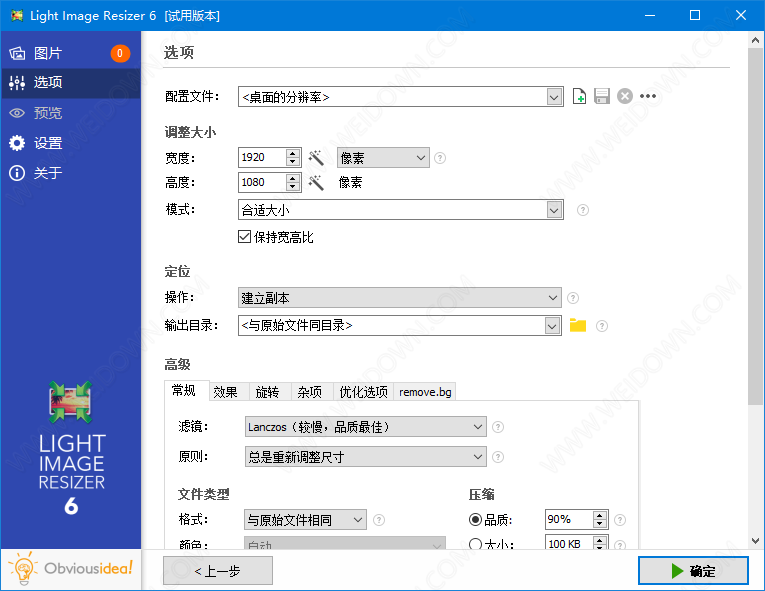This screenshot has height=591, width=765.
Task: Browse output folder with yellow folder icon
Action: coord(578,325)
